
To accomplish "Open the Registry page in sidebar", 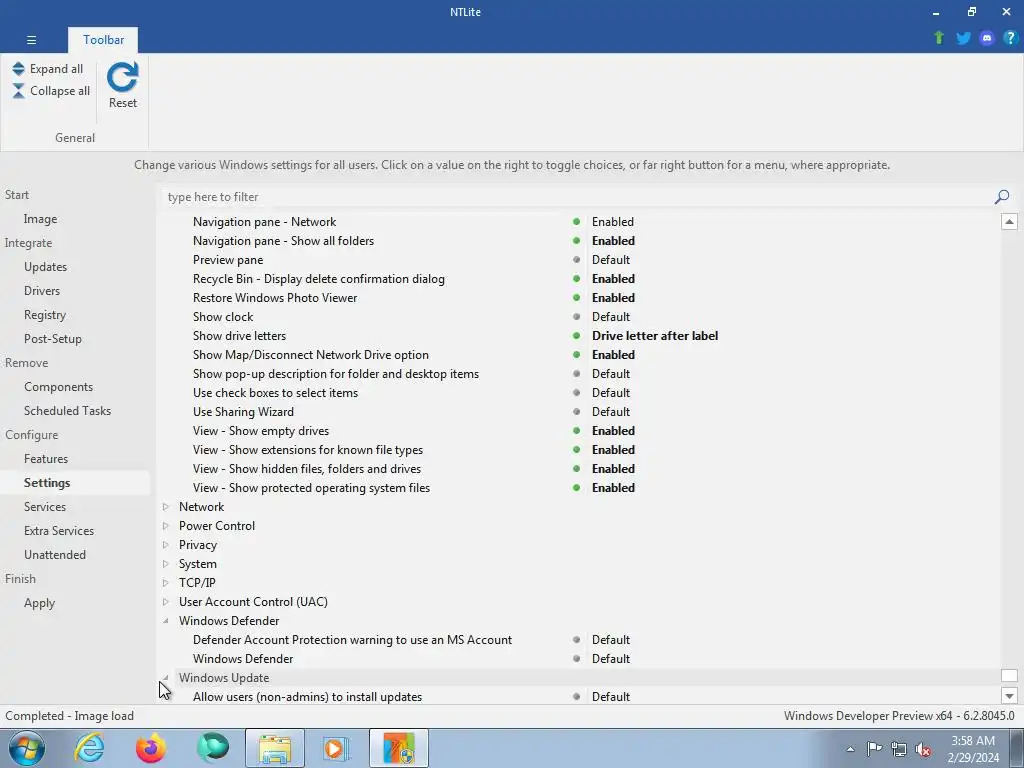I will tap(45, 315).
